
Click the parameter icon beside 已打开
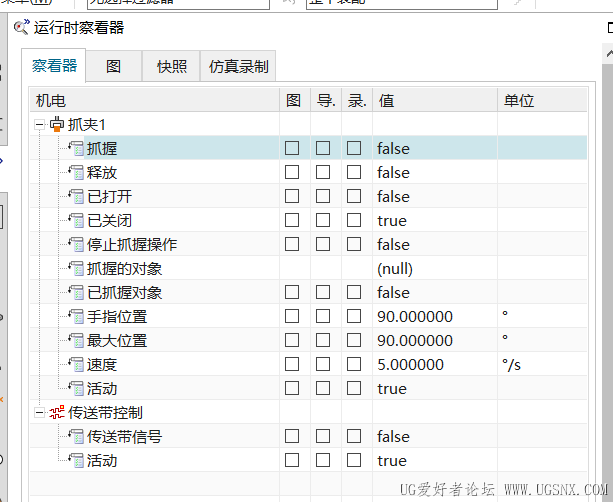coord(76,197)
